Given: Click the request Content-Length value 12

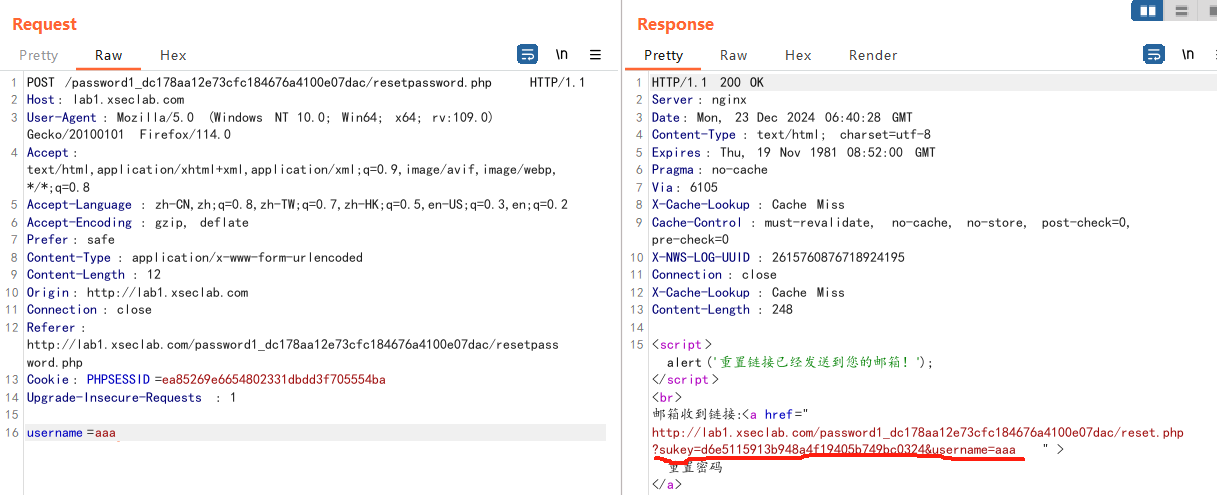Looking at the screenshot, I should (x=153, y=275).
